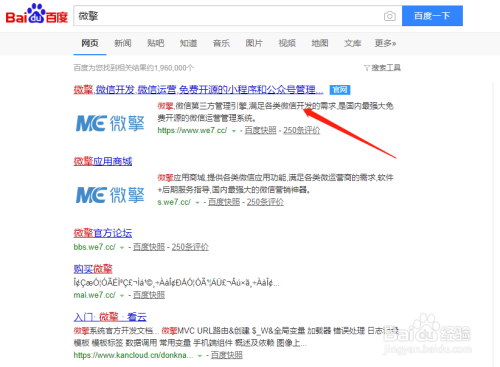Select the 网页 tab
Image resolution: width=500 pixels, height=367 pixels.
90,43
